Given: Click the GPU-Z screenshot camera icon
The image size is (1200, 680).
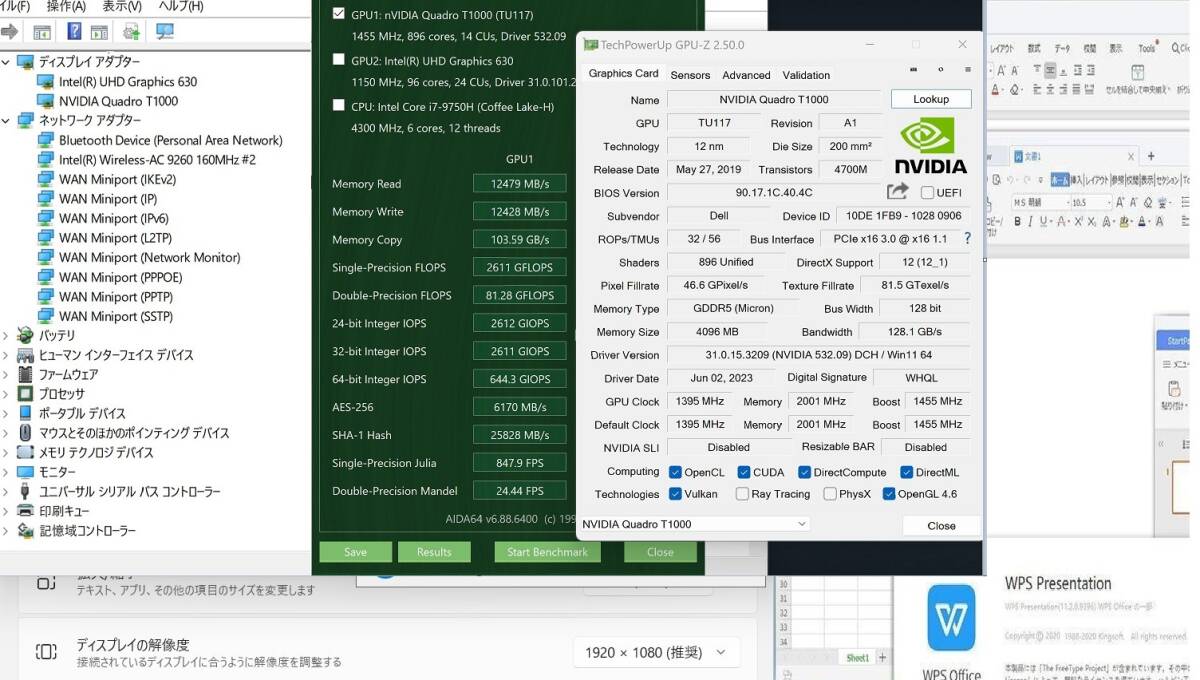Looking at the screenshot, I should coord(913,70).
